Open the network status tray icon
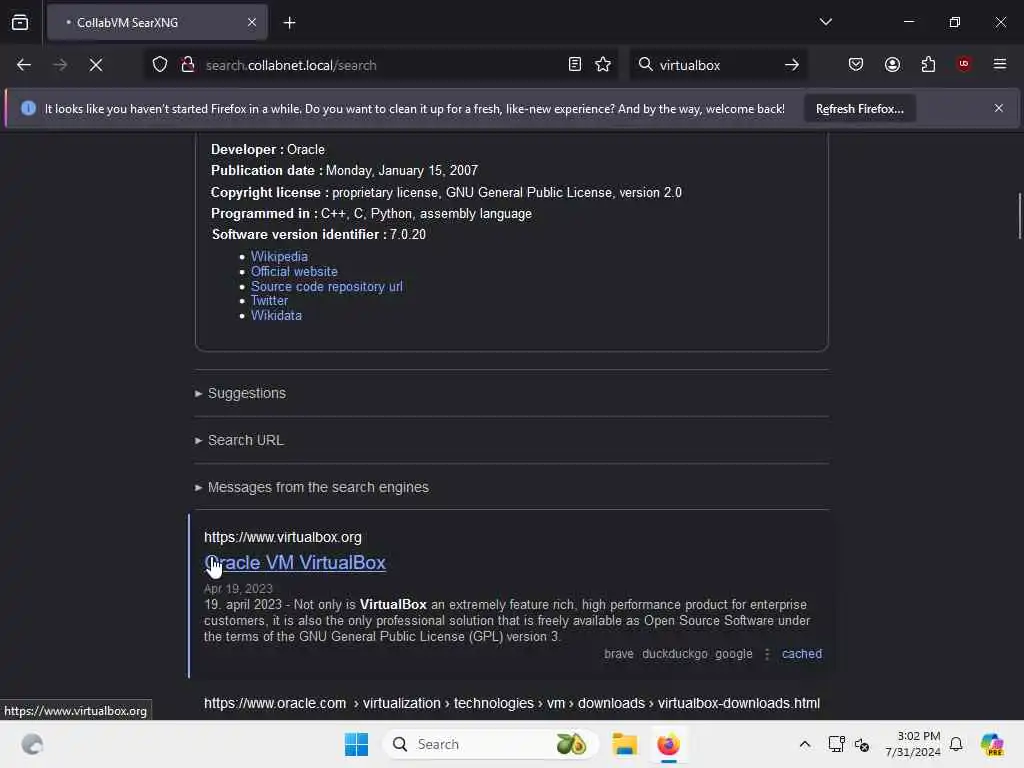 click(x=836, y=744)
